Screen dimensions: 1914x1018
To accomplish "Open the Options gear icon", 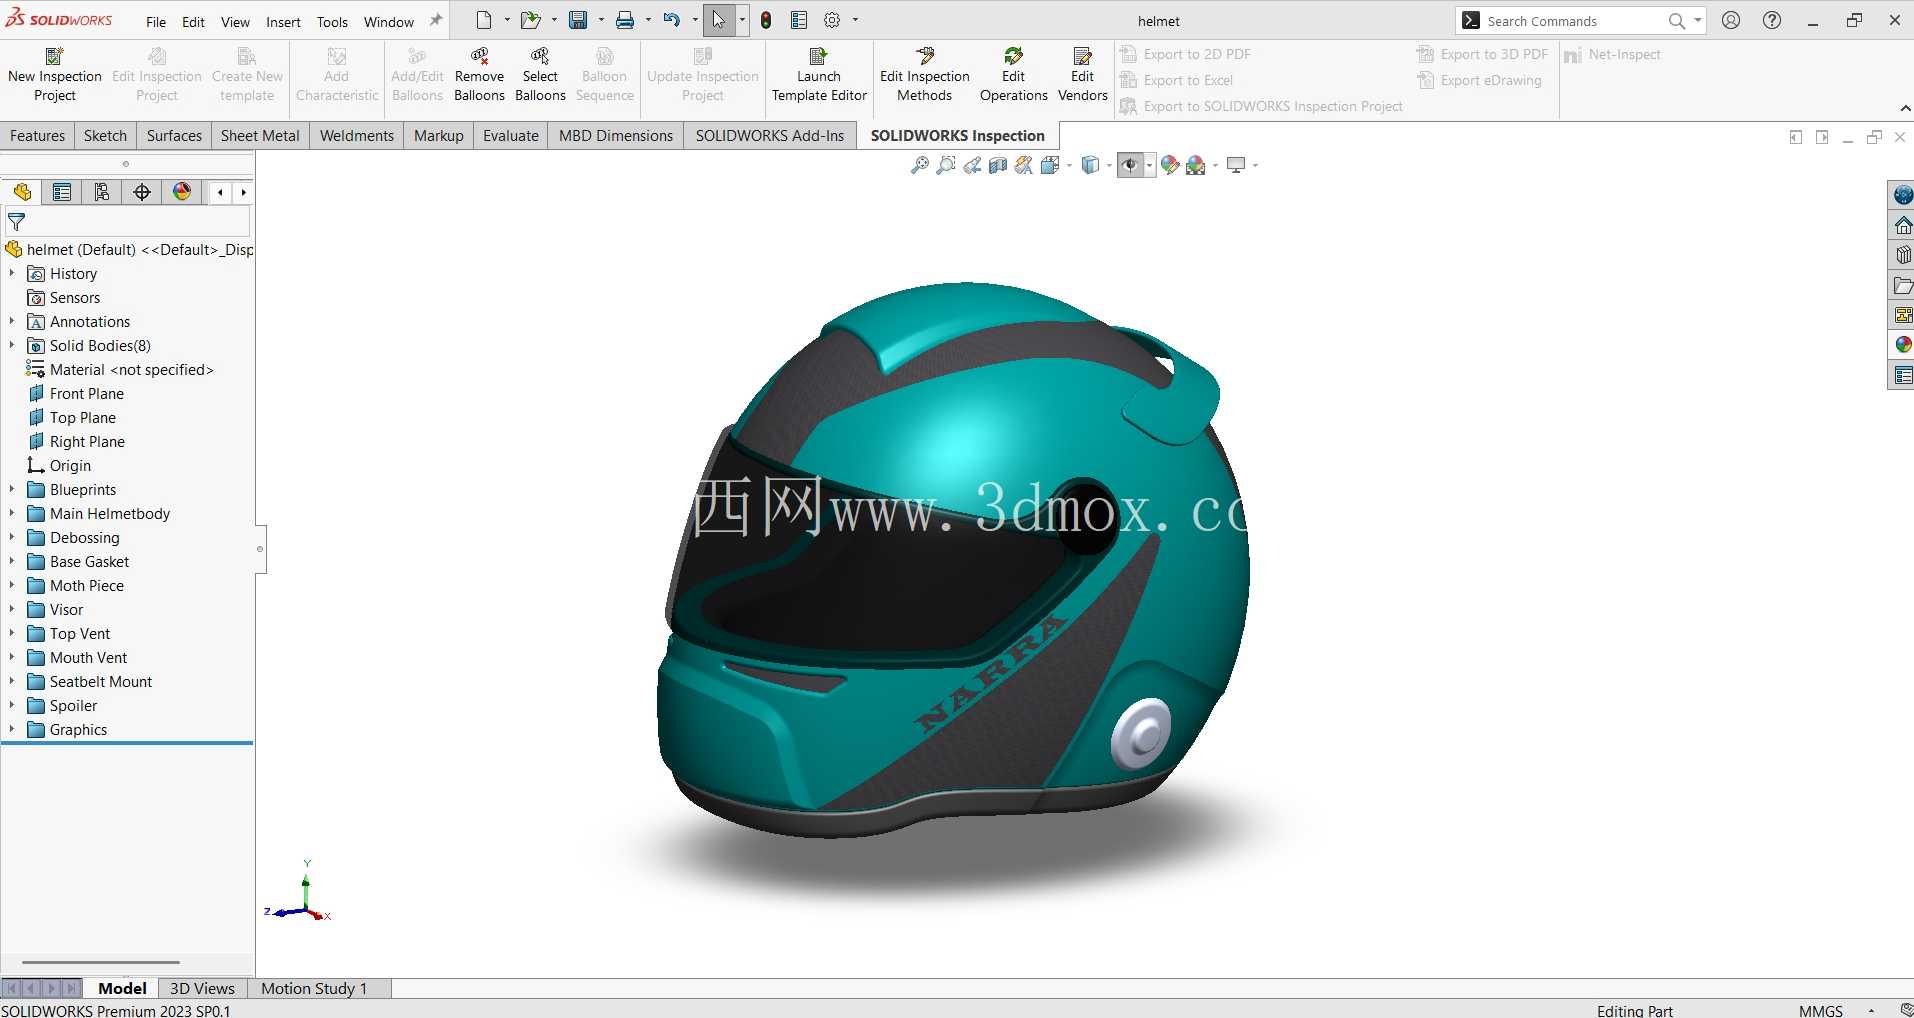I will pos(832,20).
